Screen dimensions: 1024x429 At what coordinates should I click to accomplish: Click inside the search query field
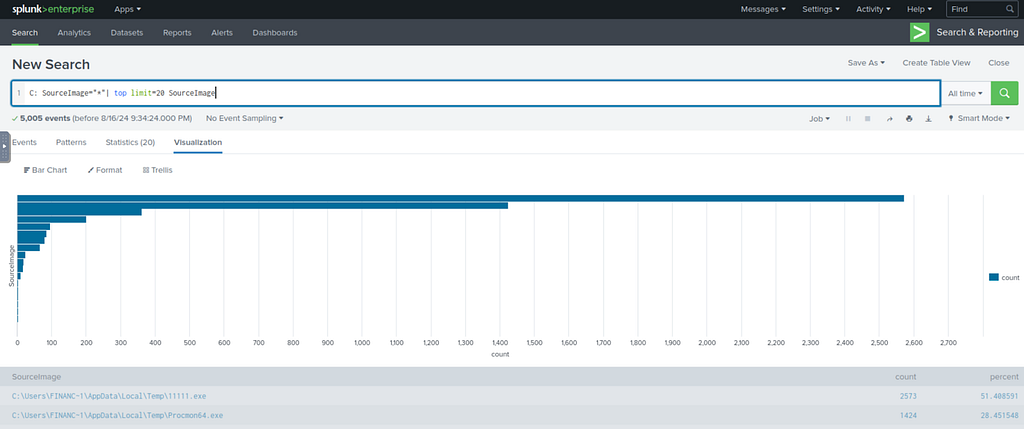[x=475, y=93]
